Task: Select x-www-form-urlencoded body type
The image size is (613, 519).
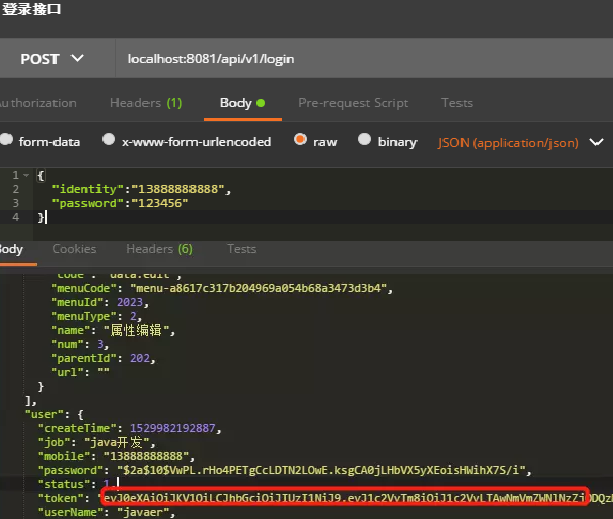Action: pos(108,140)
